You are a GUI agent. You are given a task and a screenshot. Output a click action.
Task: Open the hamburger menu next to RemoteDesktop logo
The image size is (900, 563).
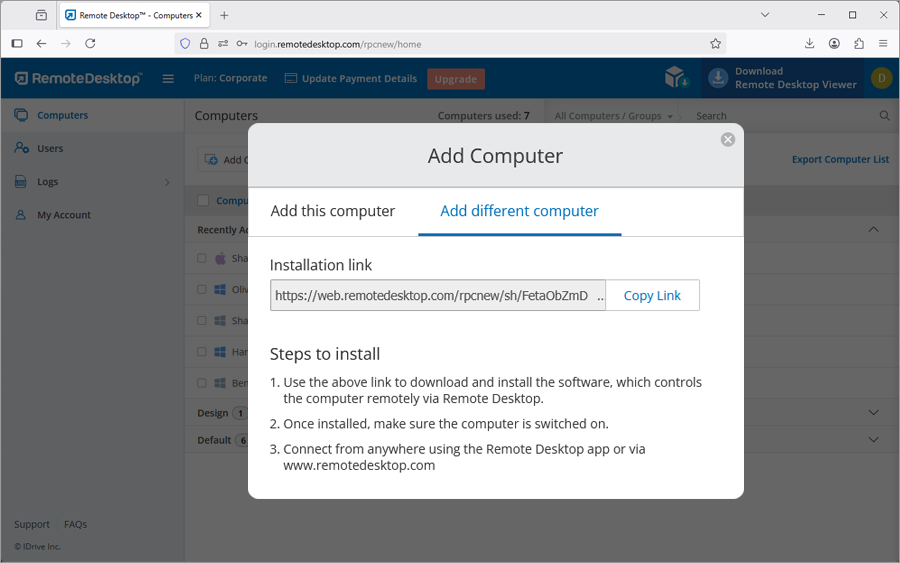click(168, 79)
